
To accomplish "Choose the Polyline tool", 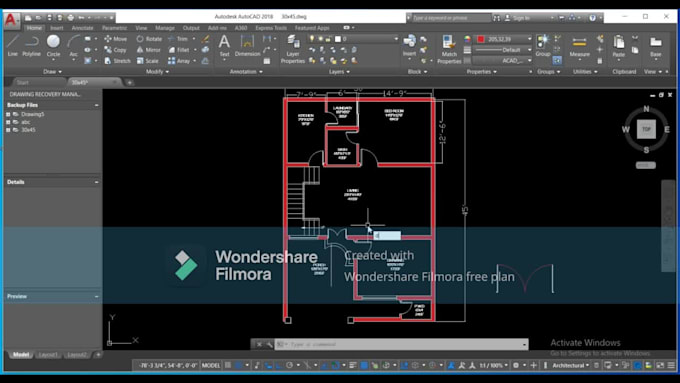I will click(31, 46).
